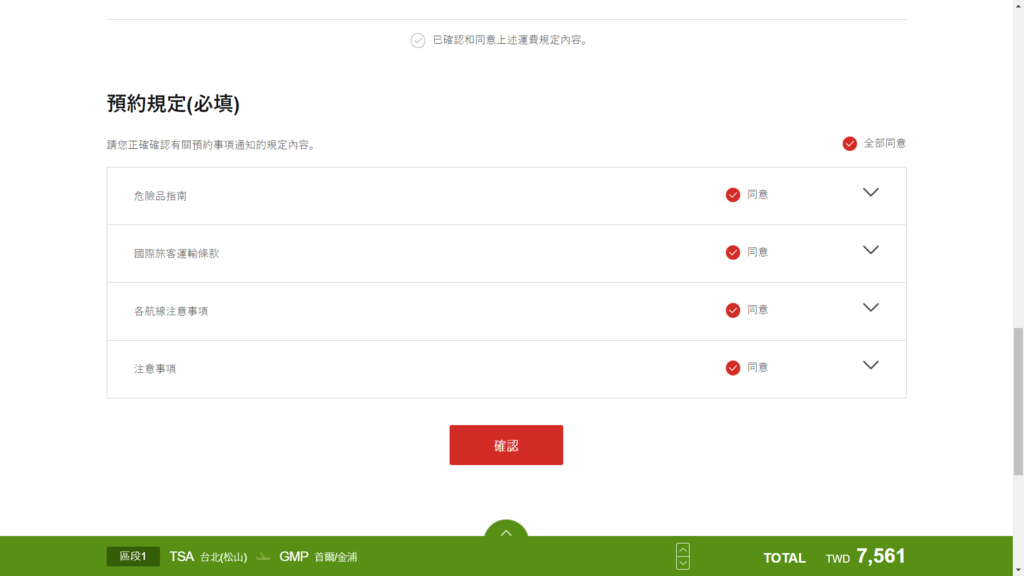Click the TWD 7,561 total amount
Image resolution: width=1024 pixels, height=576 pixels.
click(x=865, y=556)
